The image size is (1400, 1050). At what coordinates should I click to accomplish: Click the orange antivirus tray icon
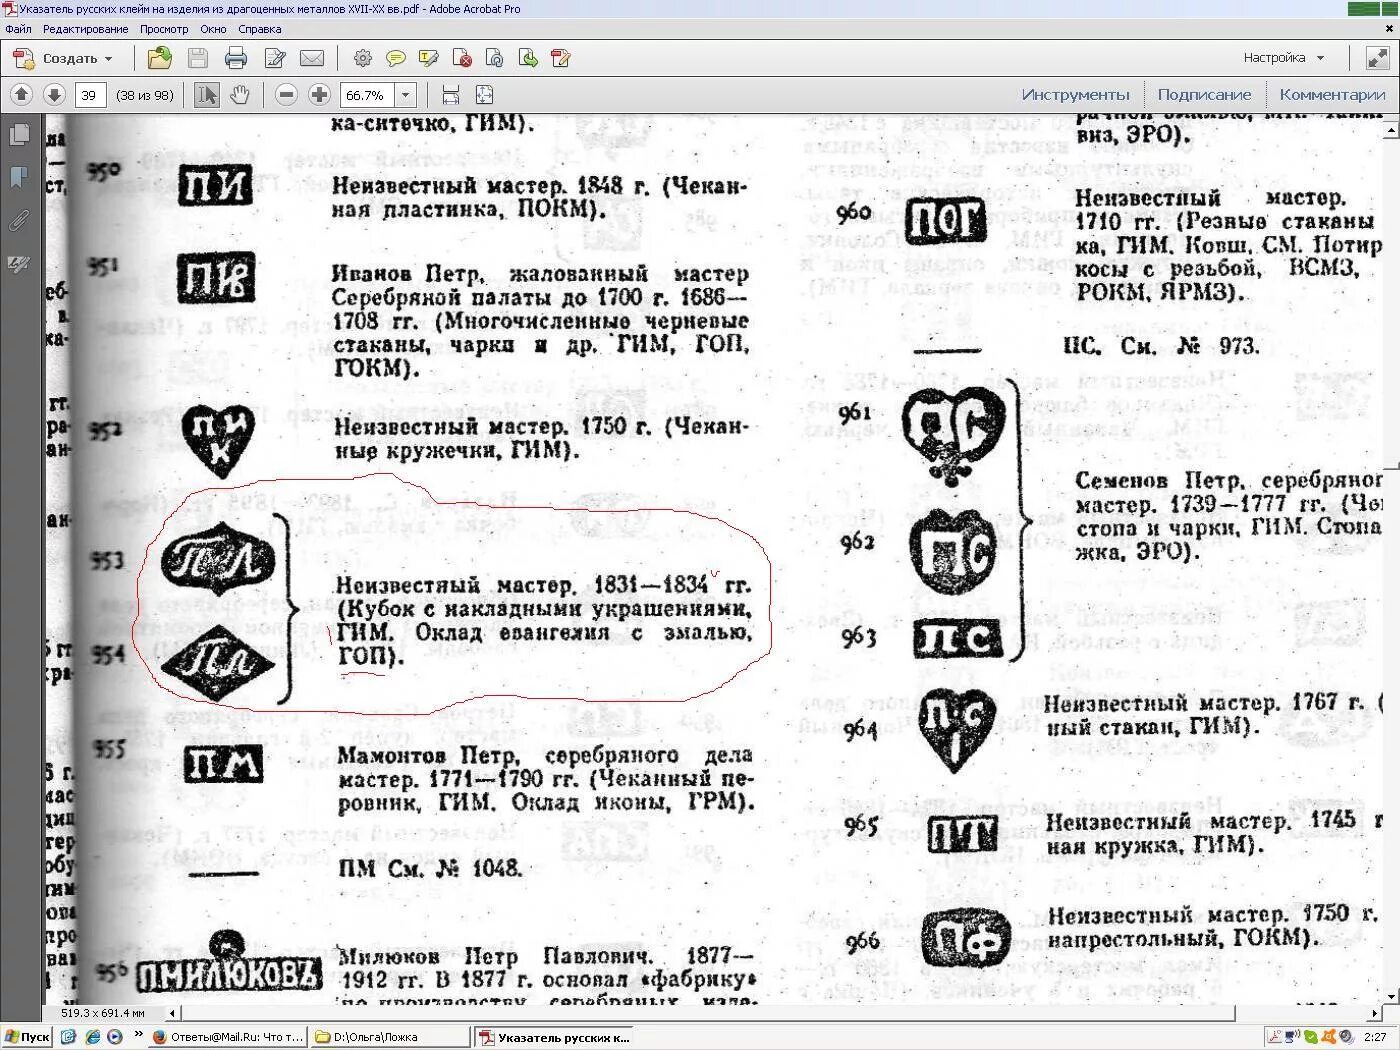[1329, 1037]
